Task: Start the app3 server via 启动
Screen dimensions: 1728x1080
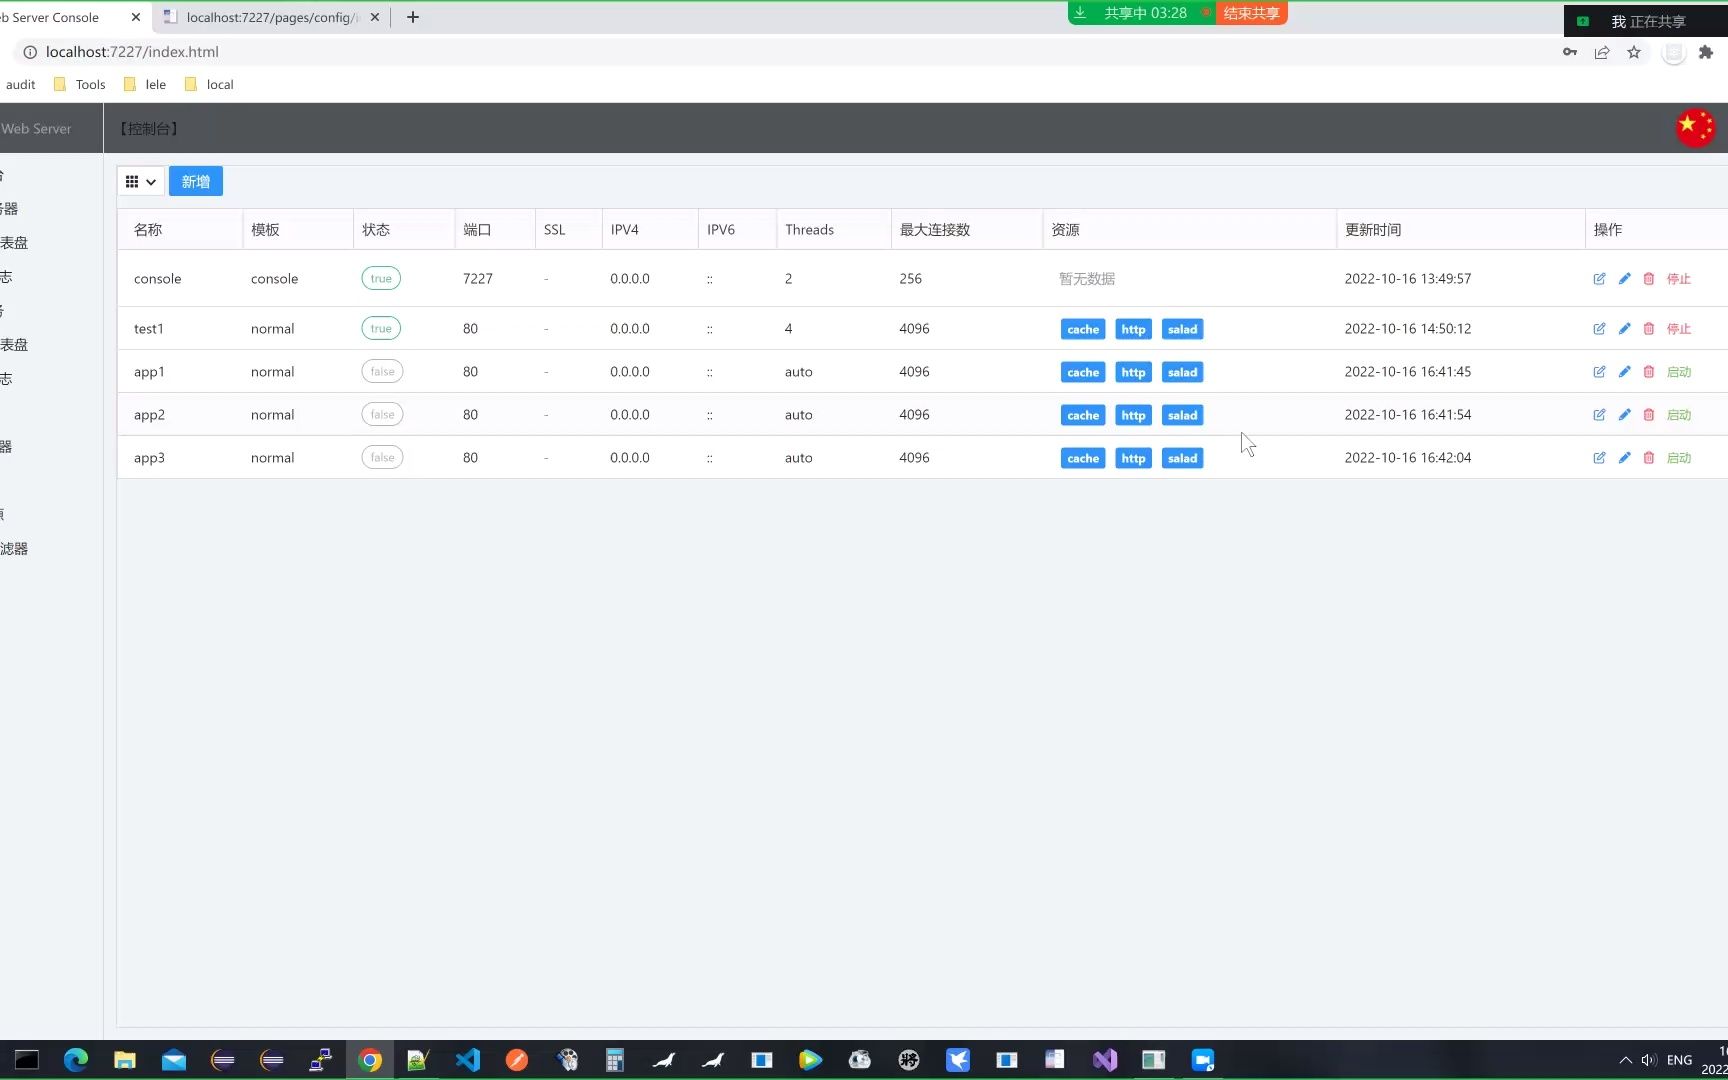Action: coord(1678,458)
